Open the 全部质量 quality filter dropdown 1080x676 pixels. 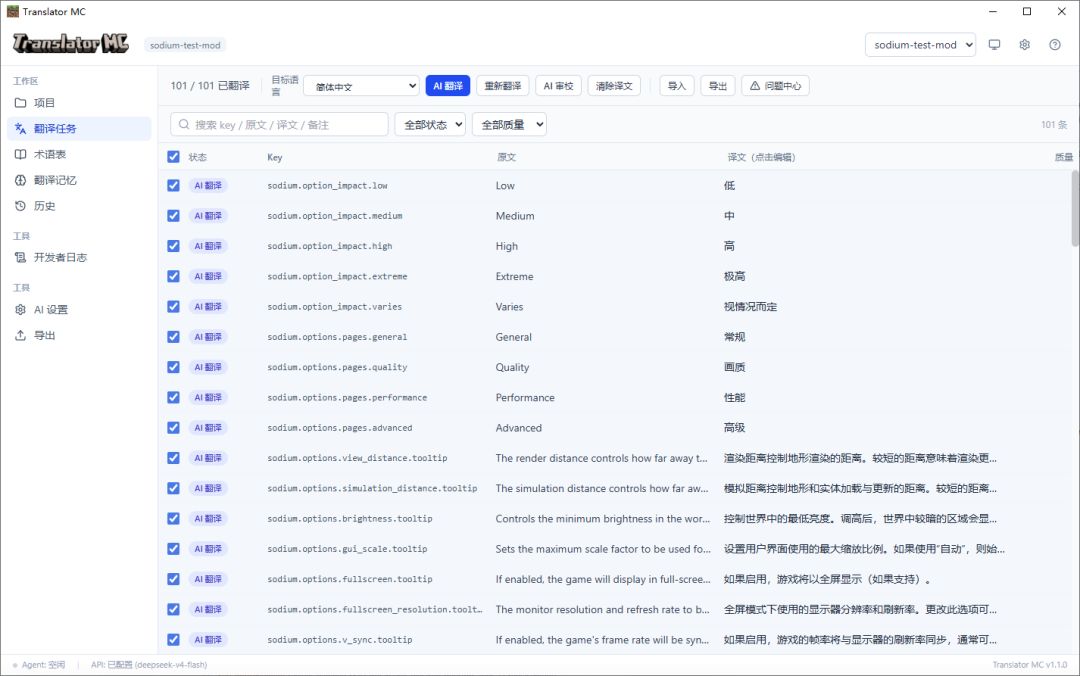click(510, 125)
